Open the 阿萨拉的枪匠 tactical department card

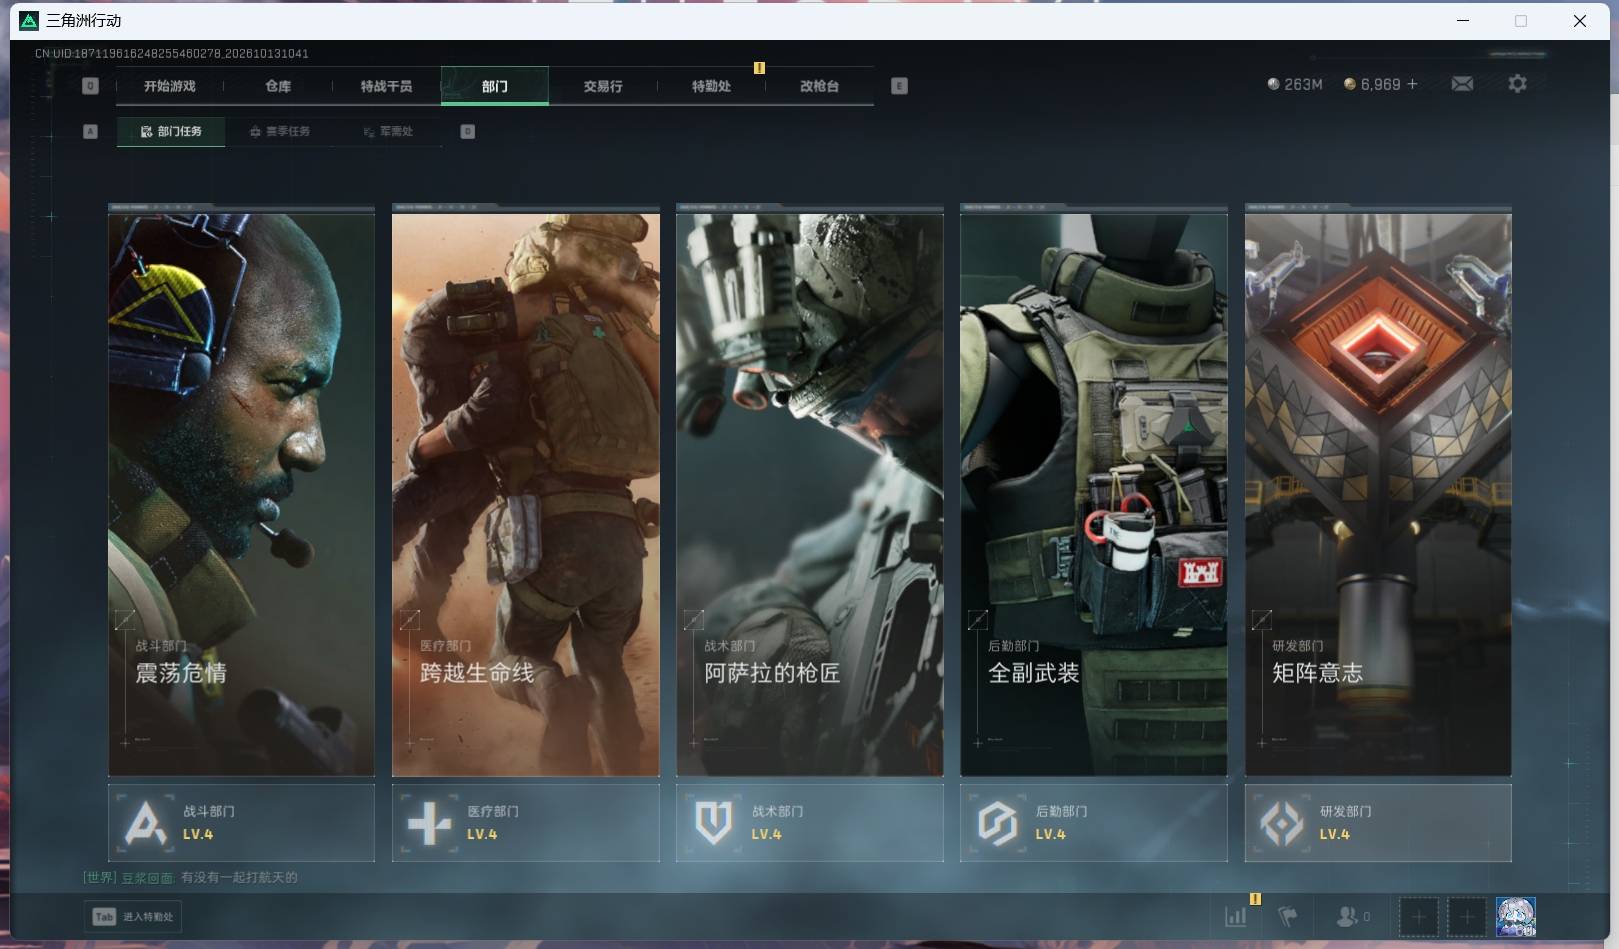(x=809, y=491)
